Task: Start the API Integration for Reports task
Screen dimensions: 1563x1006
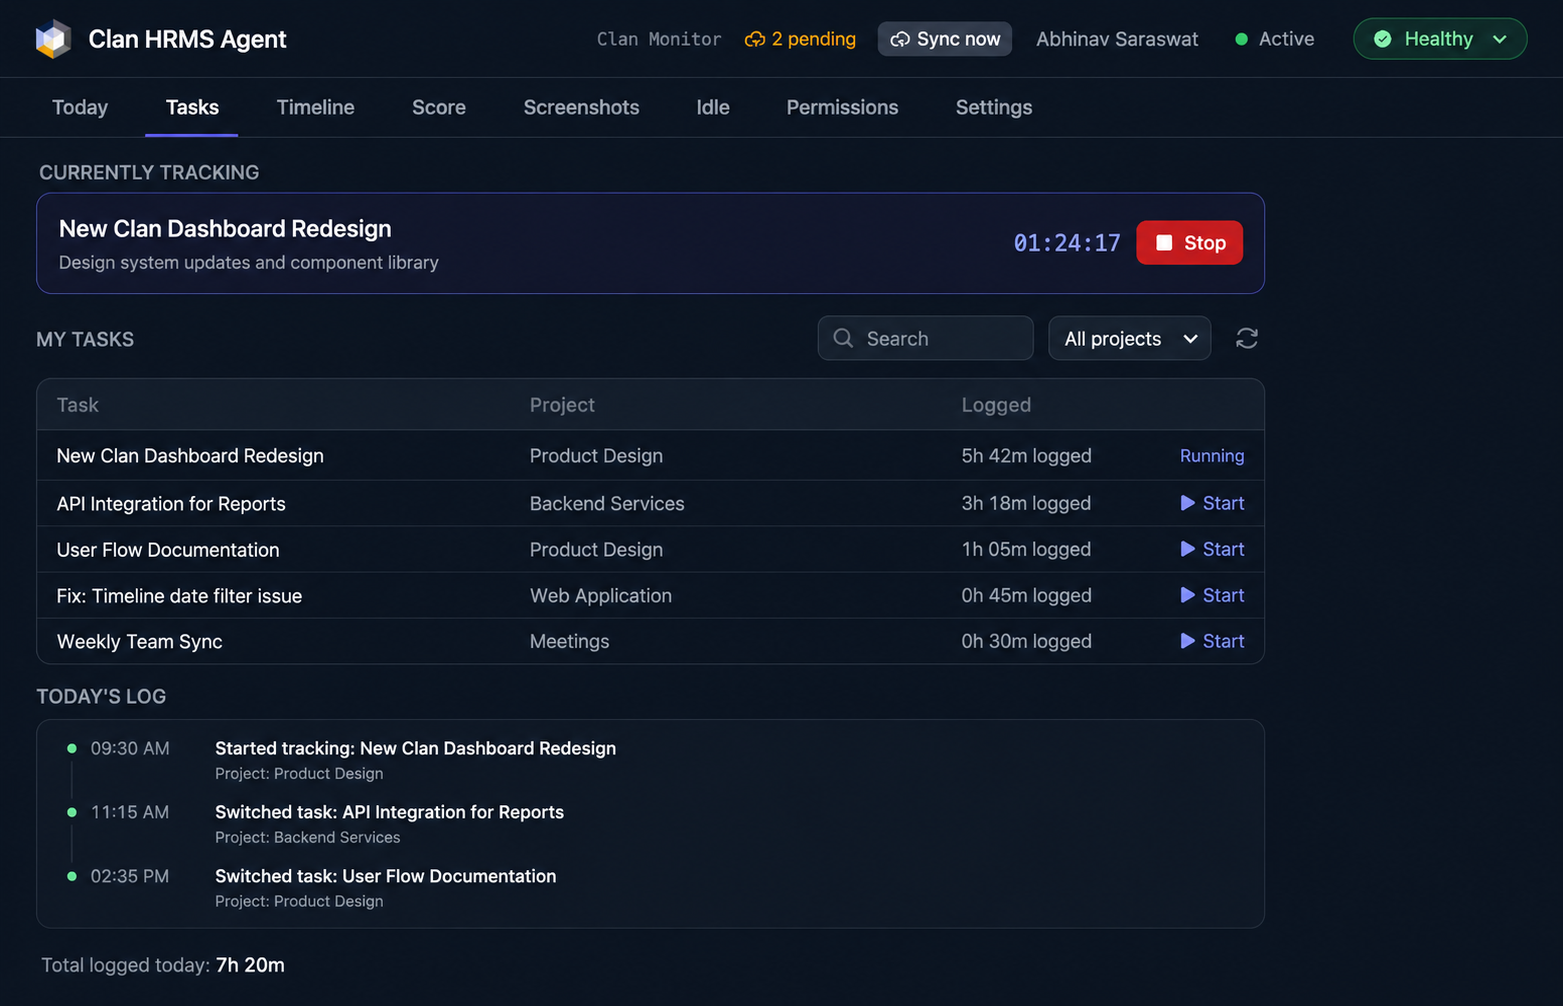Action: 1212,503
